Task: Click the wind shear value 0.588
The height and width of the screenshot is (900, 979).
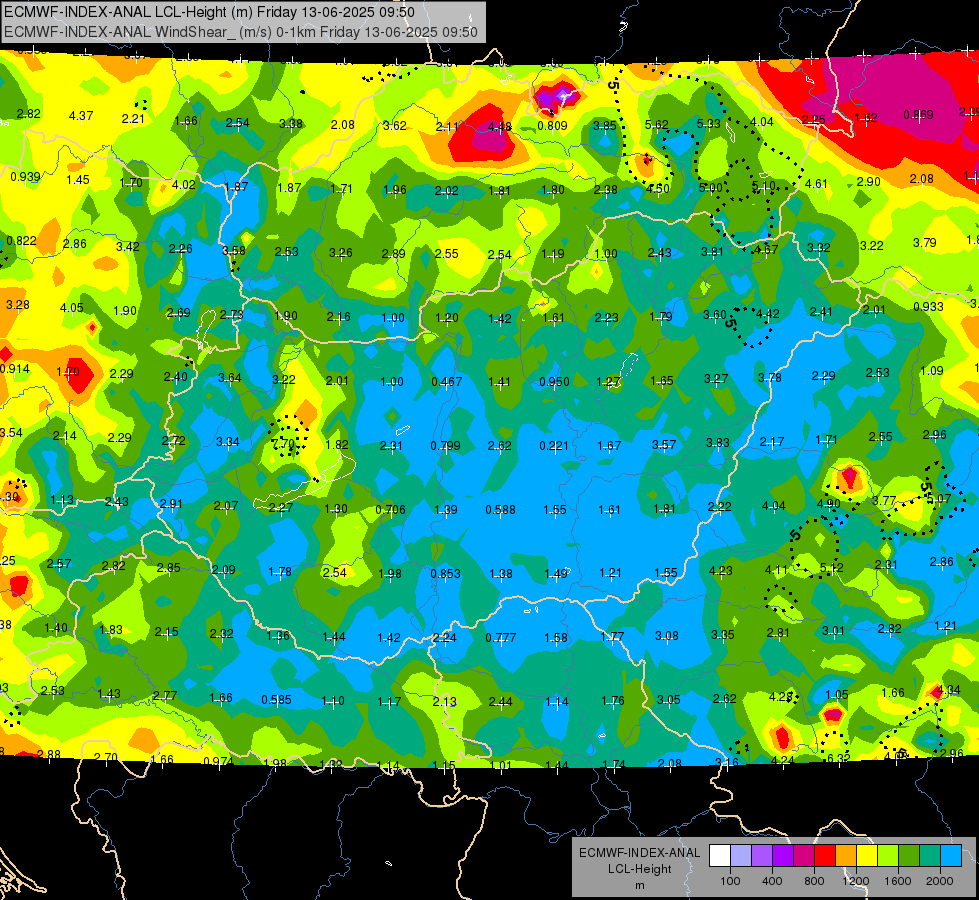Action: point(501,510)
